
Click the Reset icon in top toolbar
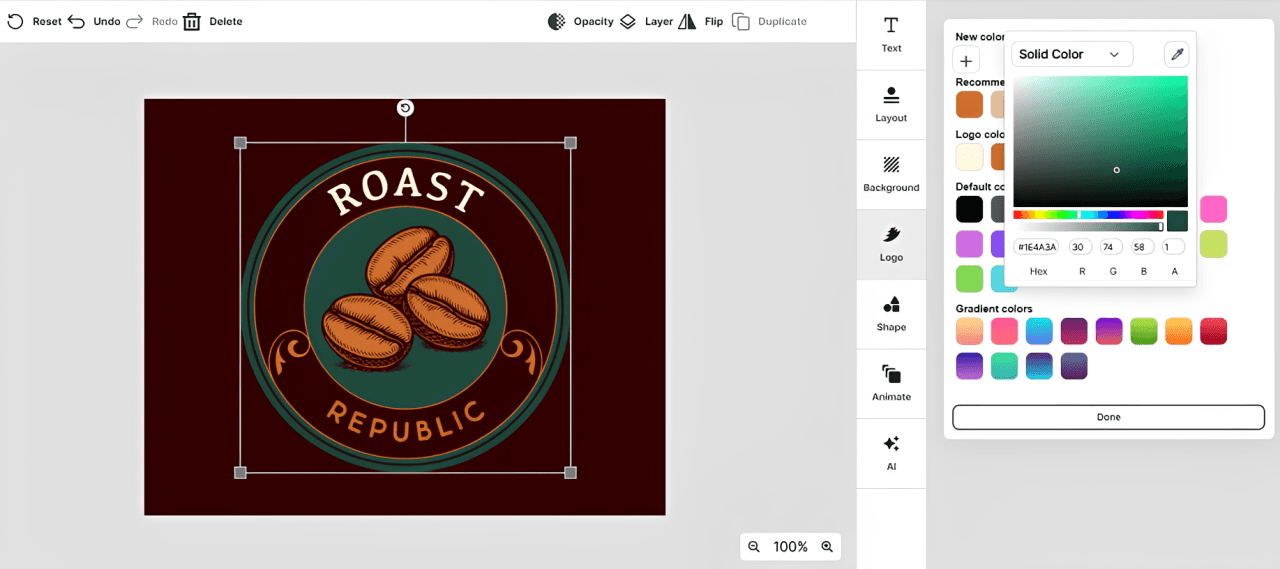coord(15,21)
